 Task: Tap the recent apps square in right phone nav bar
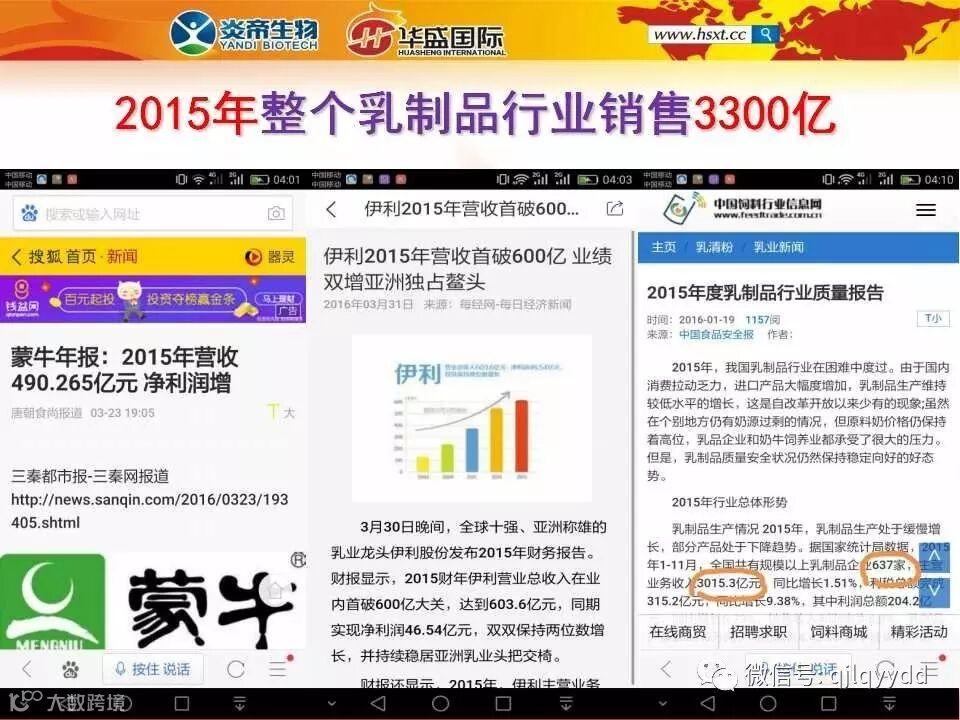pyautogui.click(x=828, y=703)
